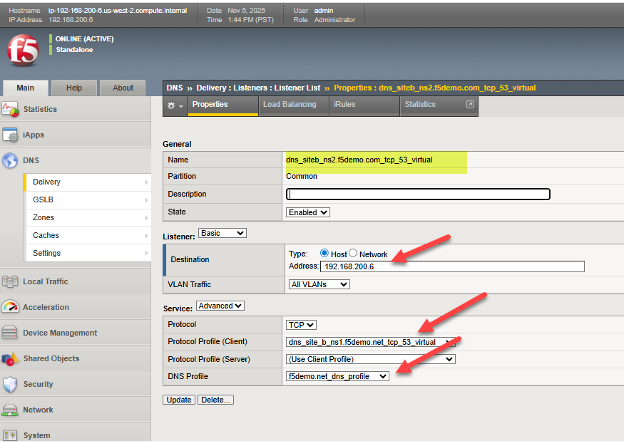The width and height of the screenshot is (624, 442).
Task: Click the DNS globe icon
Action: pos(11,160)
